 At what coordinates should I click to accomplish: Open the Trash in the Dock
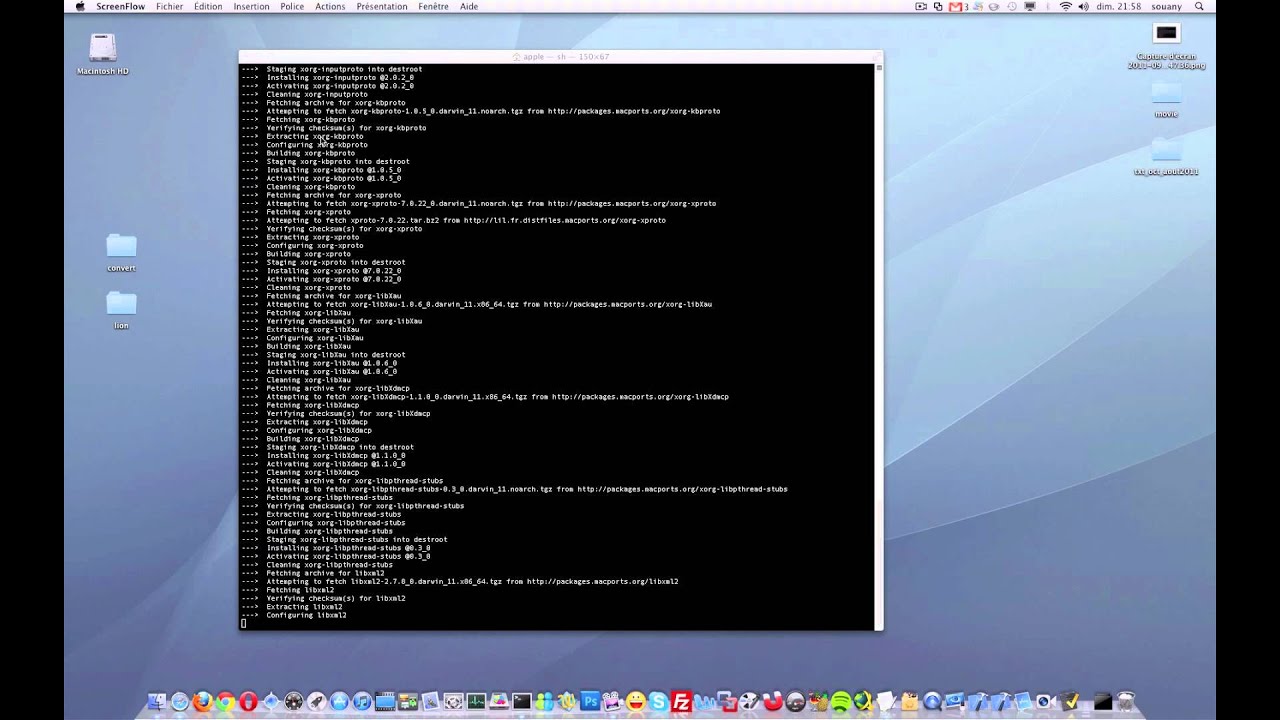tap(1124, 702)
